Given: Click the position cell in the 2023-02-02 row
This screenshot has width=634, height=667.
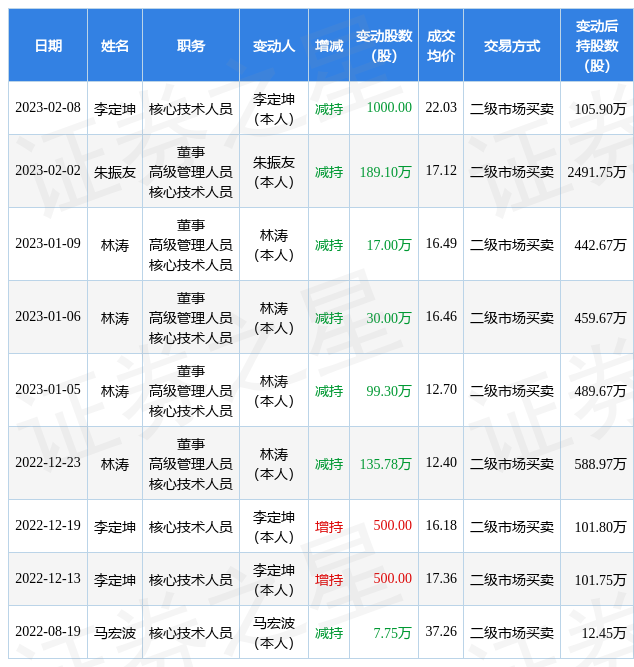Looking at the screenshot, I should click(x=191, y=172).
